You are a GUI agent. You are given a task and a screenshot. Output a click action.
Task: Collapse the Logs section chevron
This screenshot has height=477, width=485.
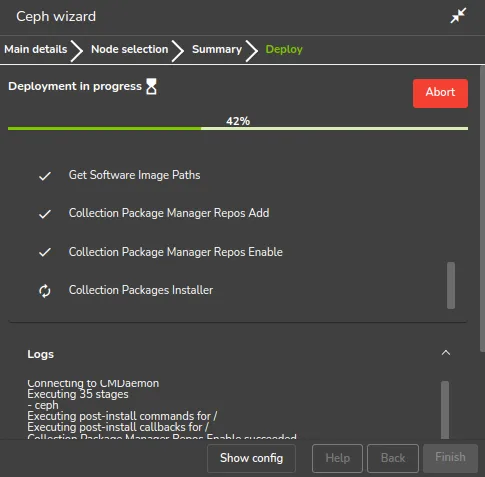[x=446, y=353]
